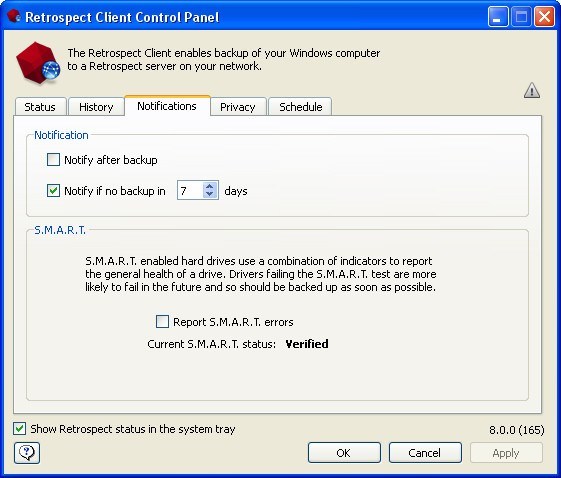
Task: Click the days number field showing 7
Action: coord(190,190)
